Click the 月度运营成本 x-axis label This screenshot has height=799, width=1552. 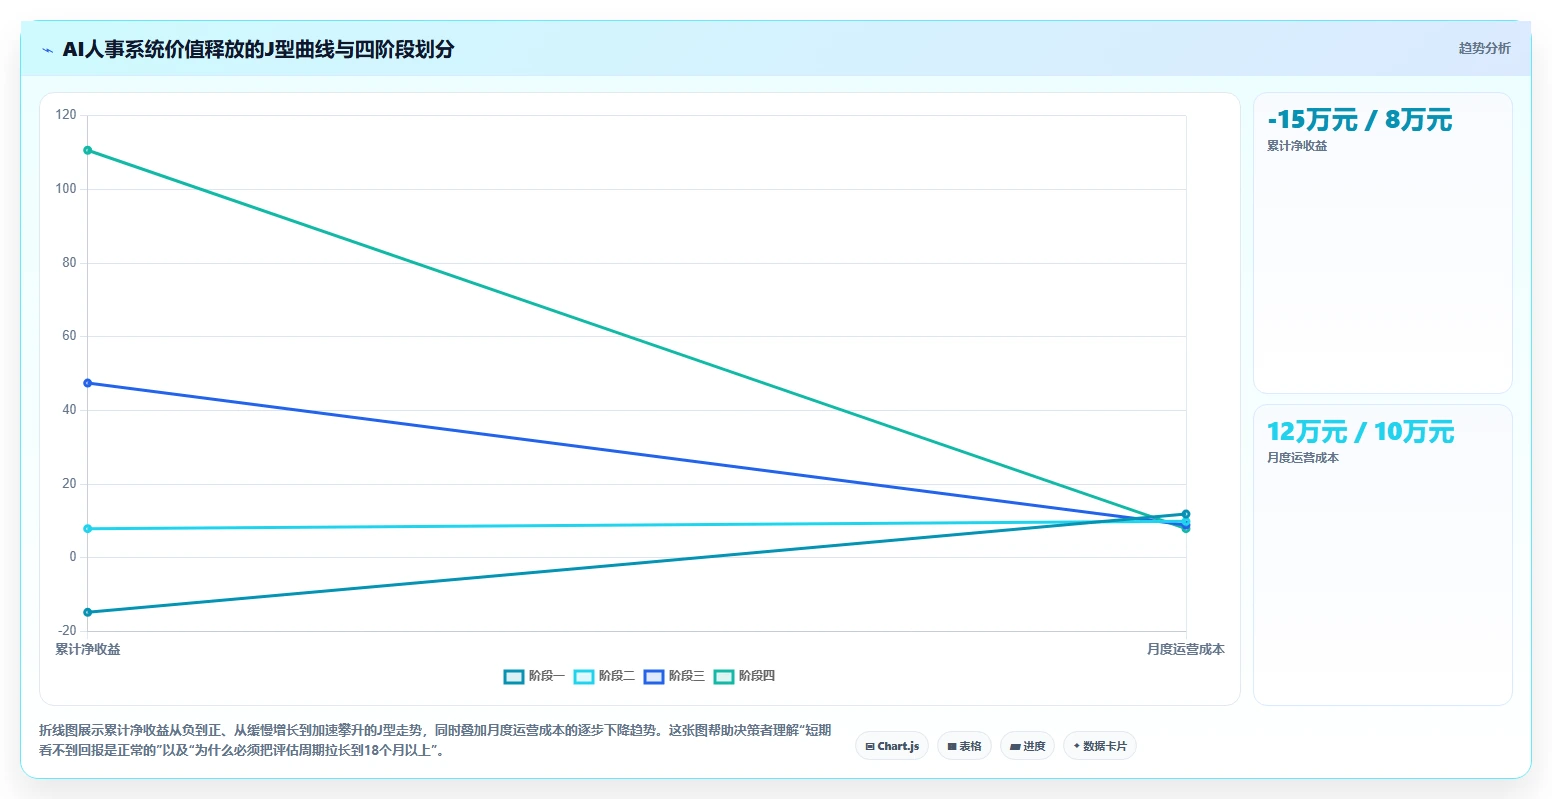pyautogui.click(x=1185, y=650)
